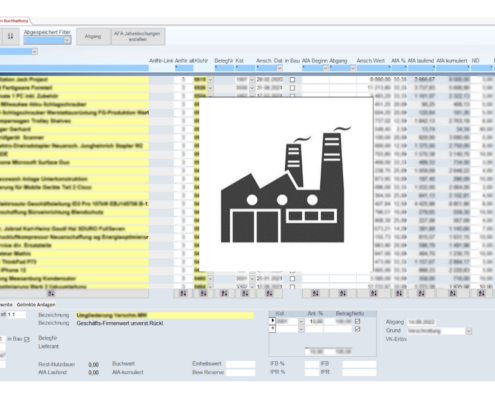495x400 pixels.
Task: Click the AfA laufend filter field
Action: 422,68
